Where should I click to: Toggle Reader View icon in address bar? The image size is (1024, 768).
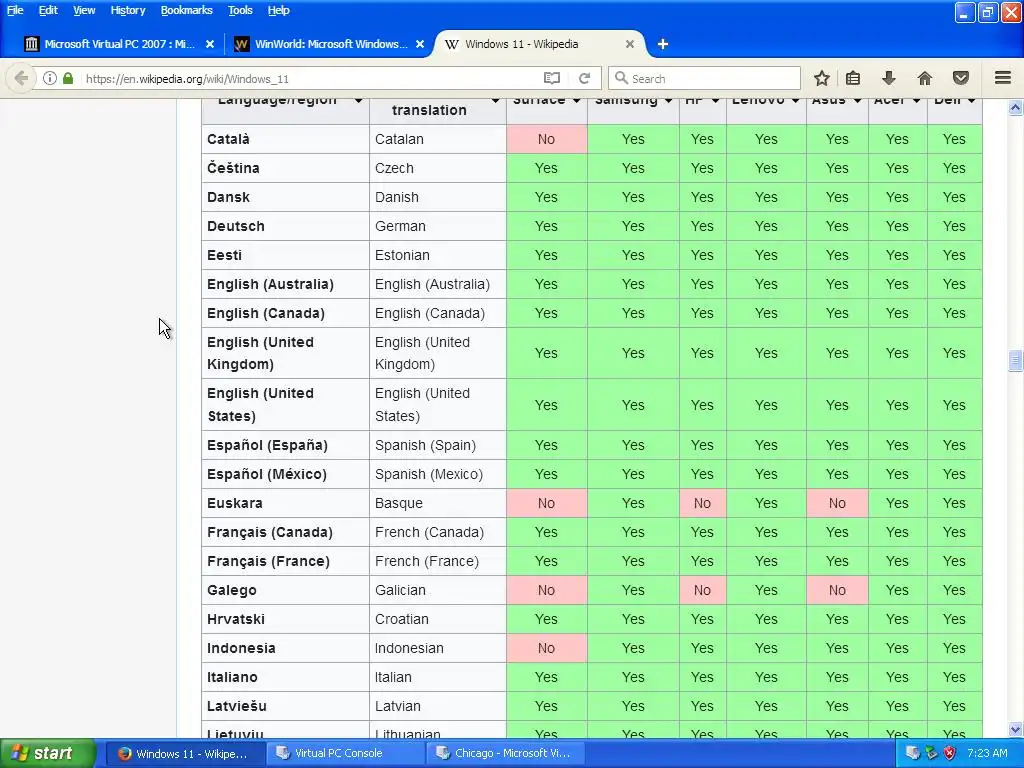(552, 78)
